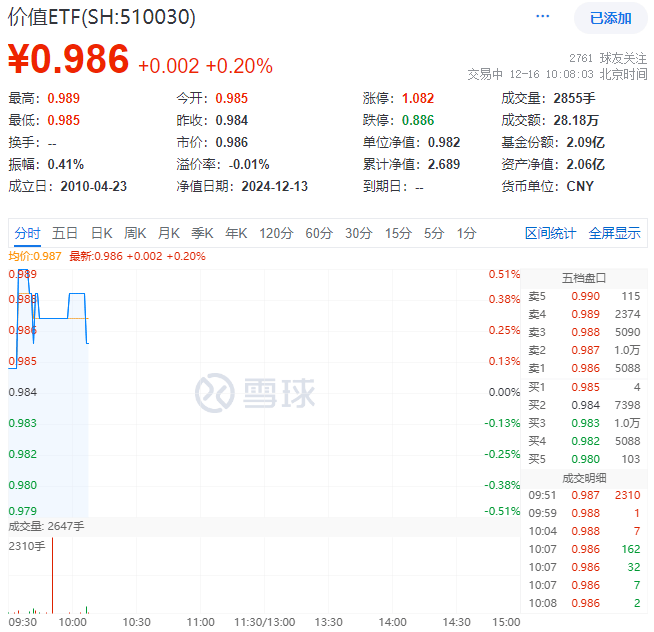Select the 卖2 order row at 0.987
The image size is (654, 632).
(x=584, y=350)
